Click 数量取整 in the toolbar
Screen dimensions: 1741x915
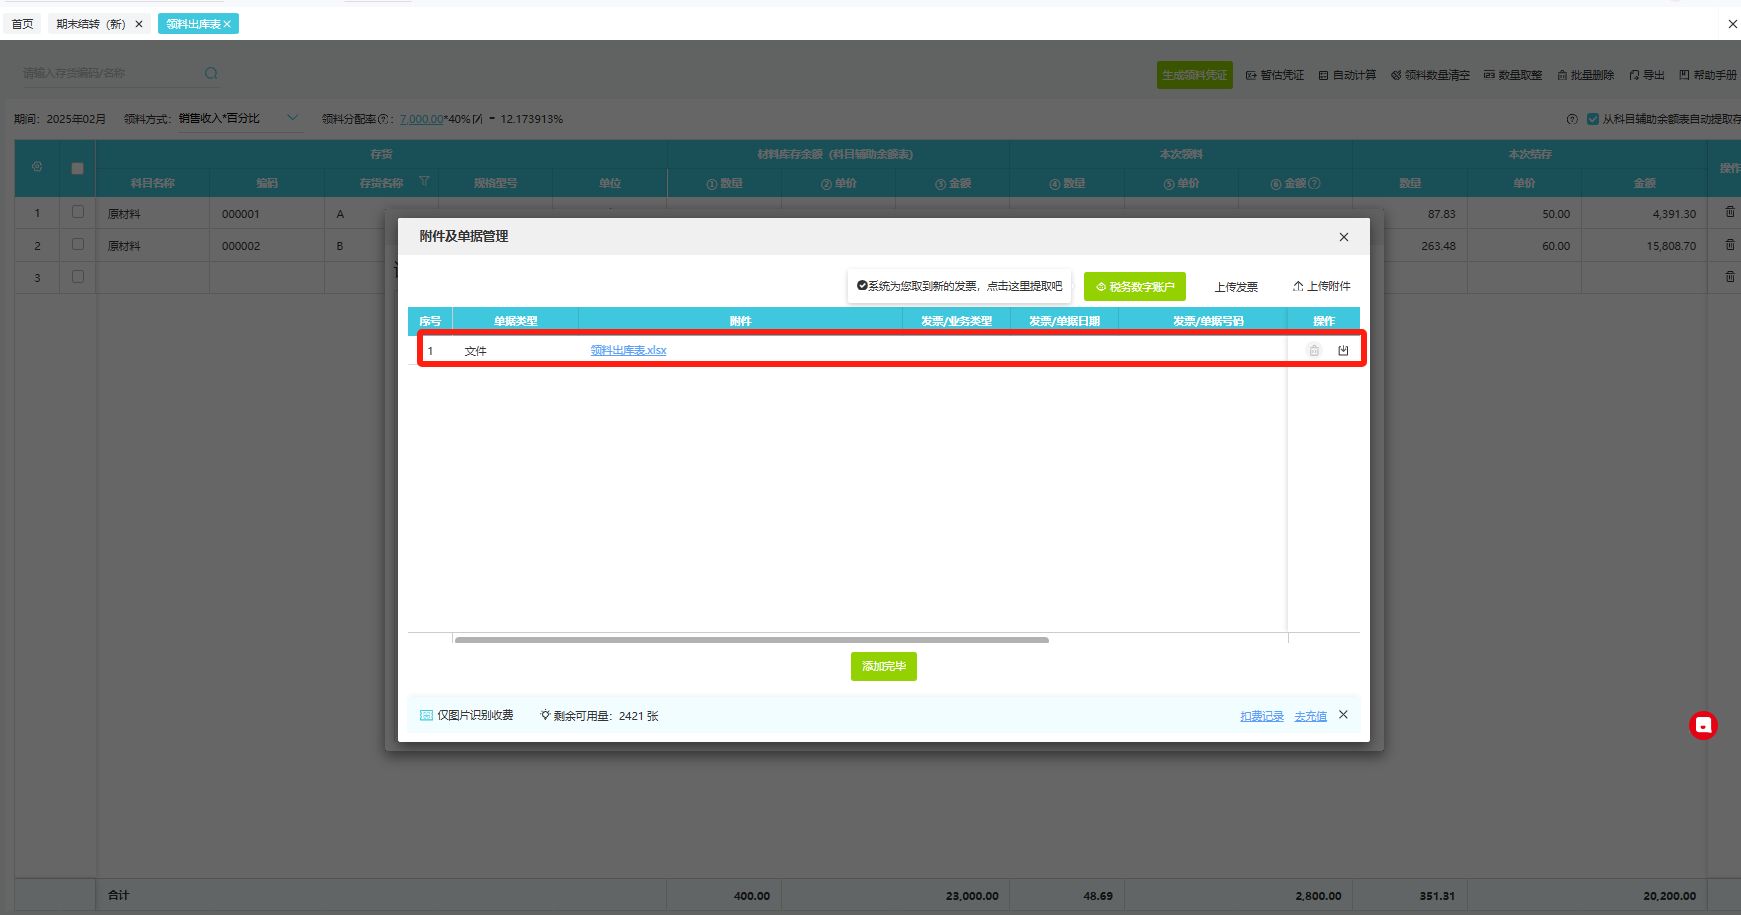(x=1513, y=75)
